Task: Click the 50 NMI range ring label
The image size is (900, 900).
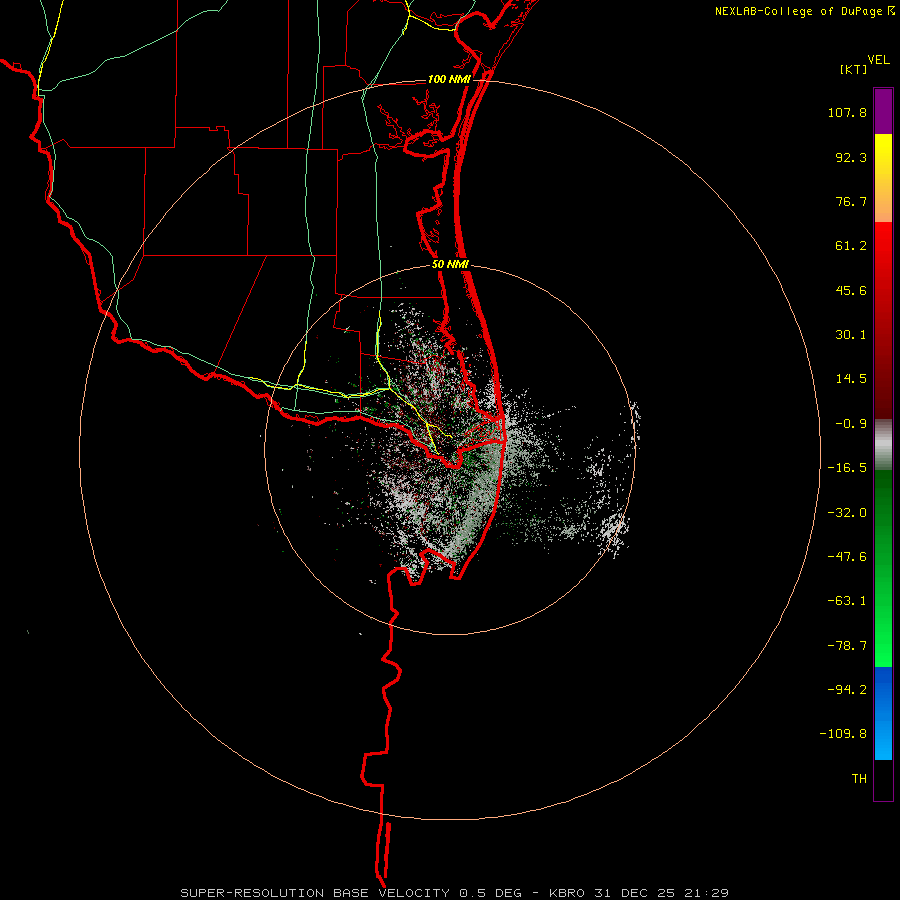Action: pyautogui.click(x=451, y=265)
